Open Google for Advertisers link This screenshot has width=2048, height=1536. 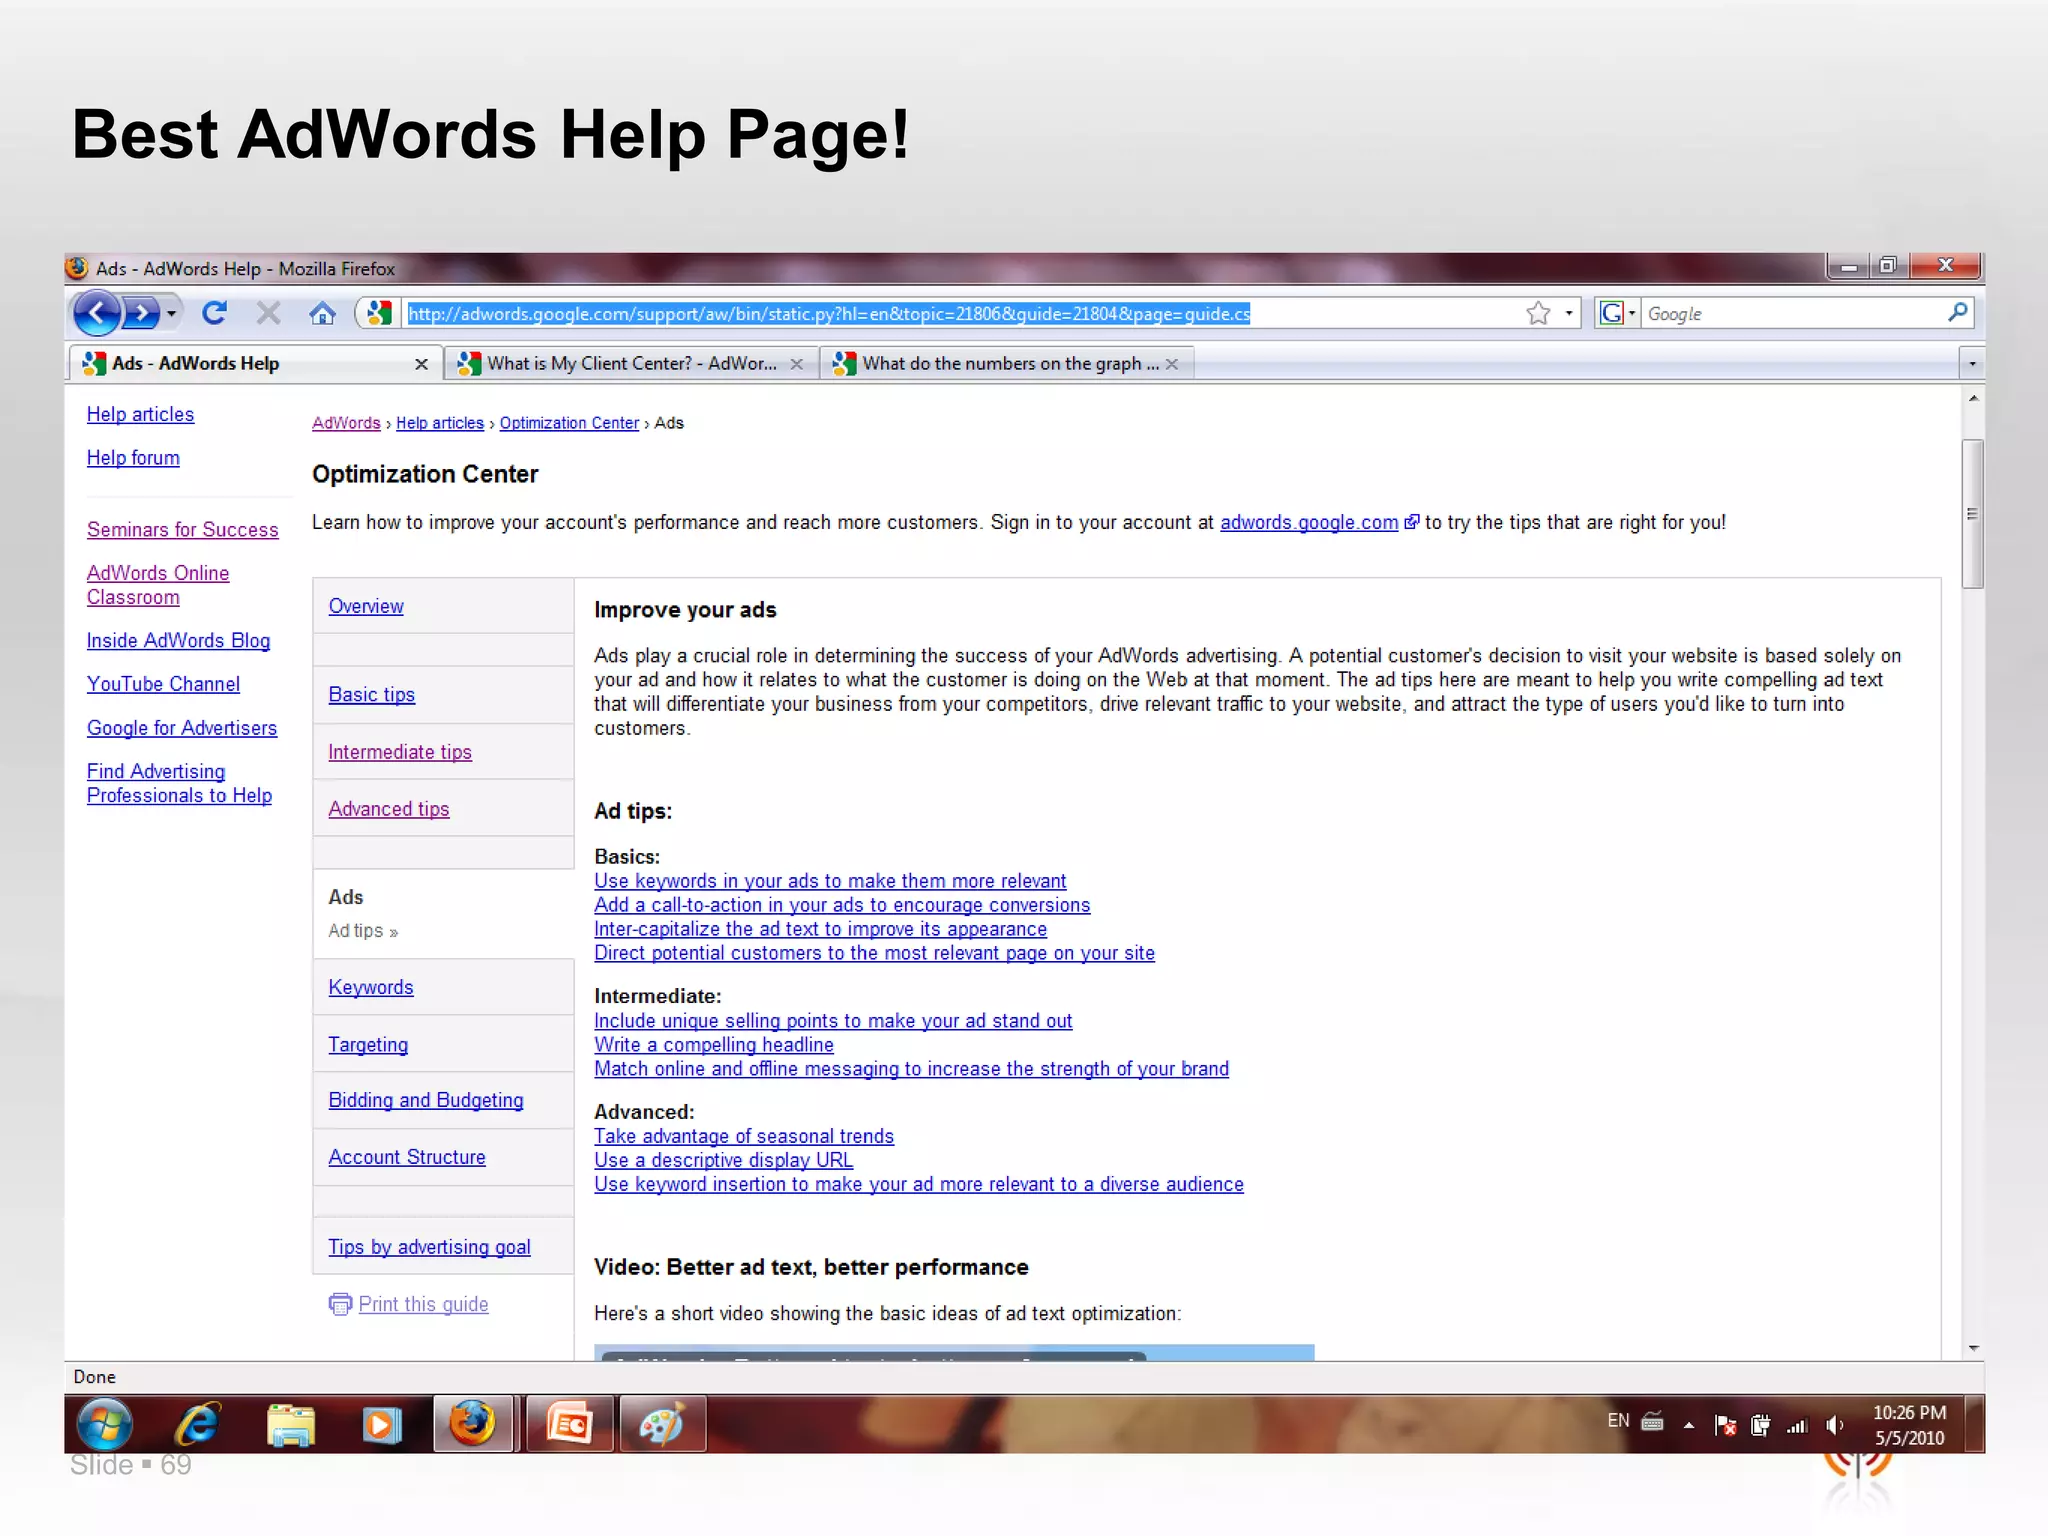[x=181, y=728]
